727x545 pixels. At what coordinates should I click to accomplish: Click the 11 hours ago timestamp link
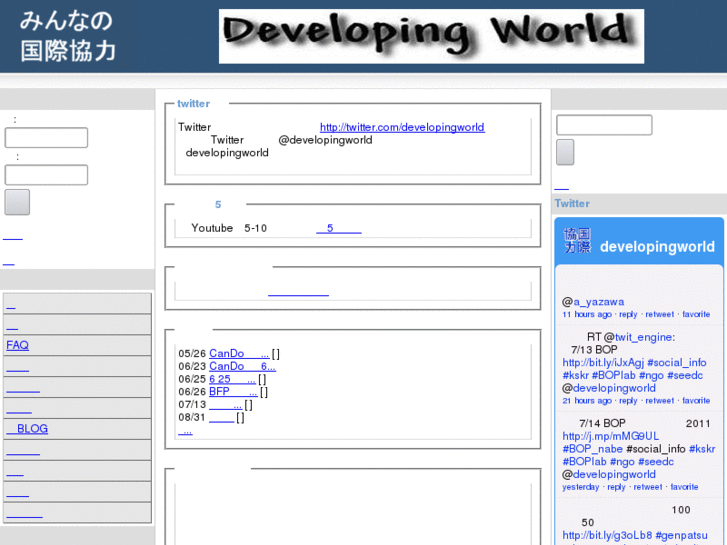[x=587, y=314]
